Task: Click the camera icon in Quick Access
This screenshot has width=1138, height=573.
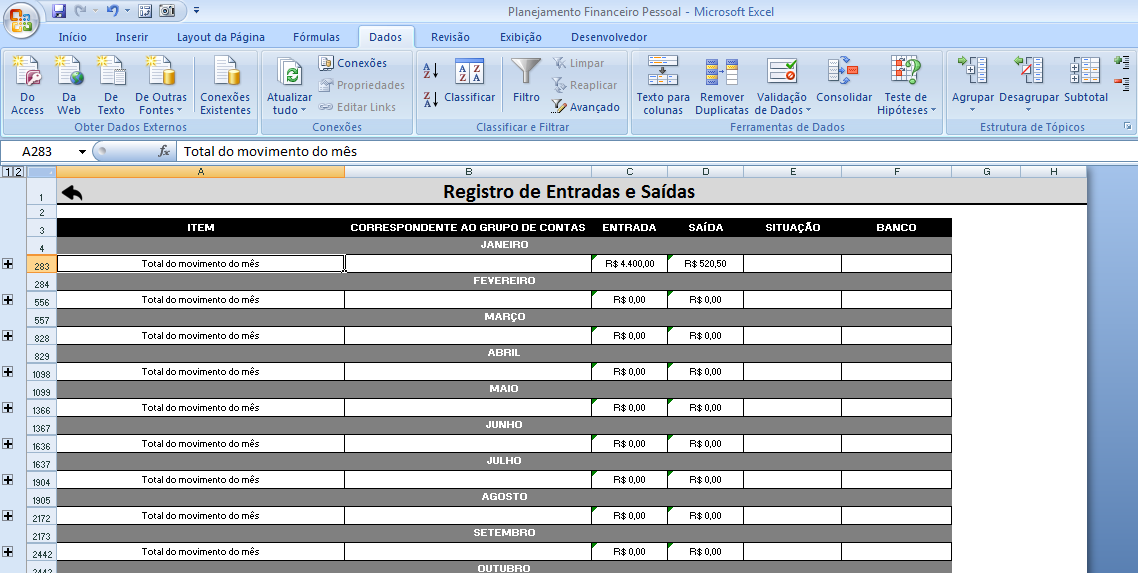Action: 167,11
